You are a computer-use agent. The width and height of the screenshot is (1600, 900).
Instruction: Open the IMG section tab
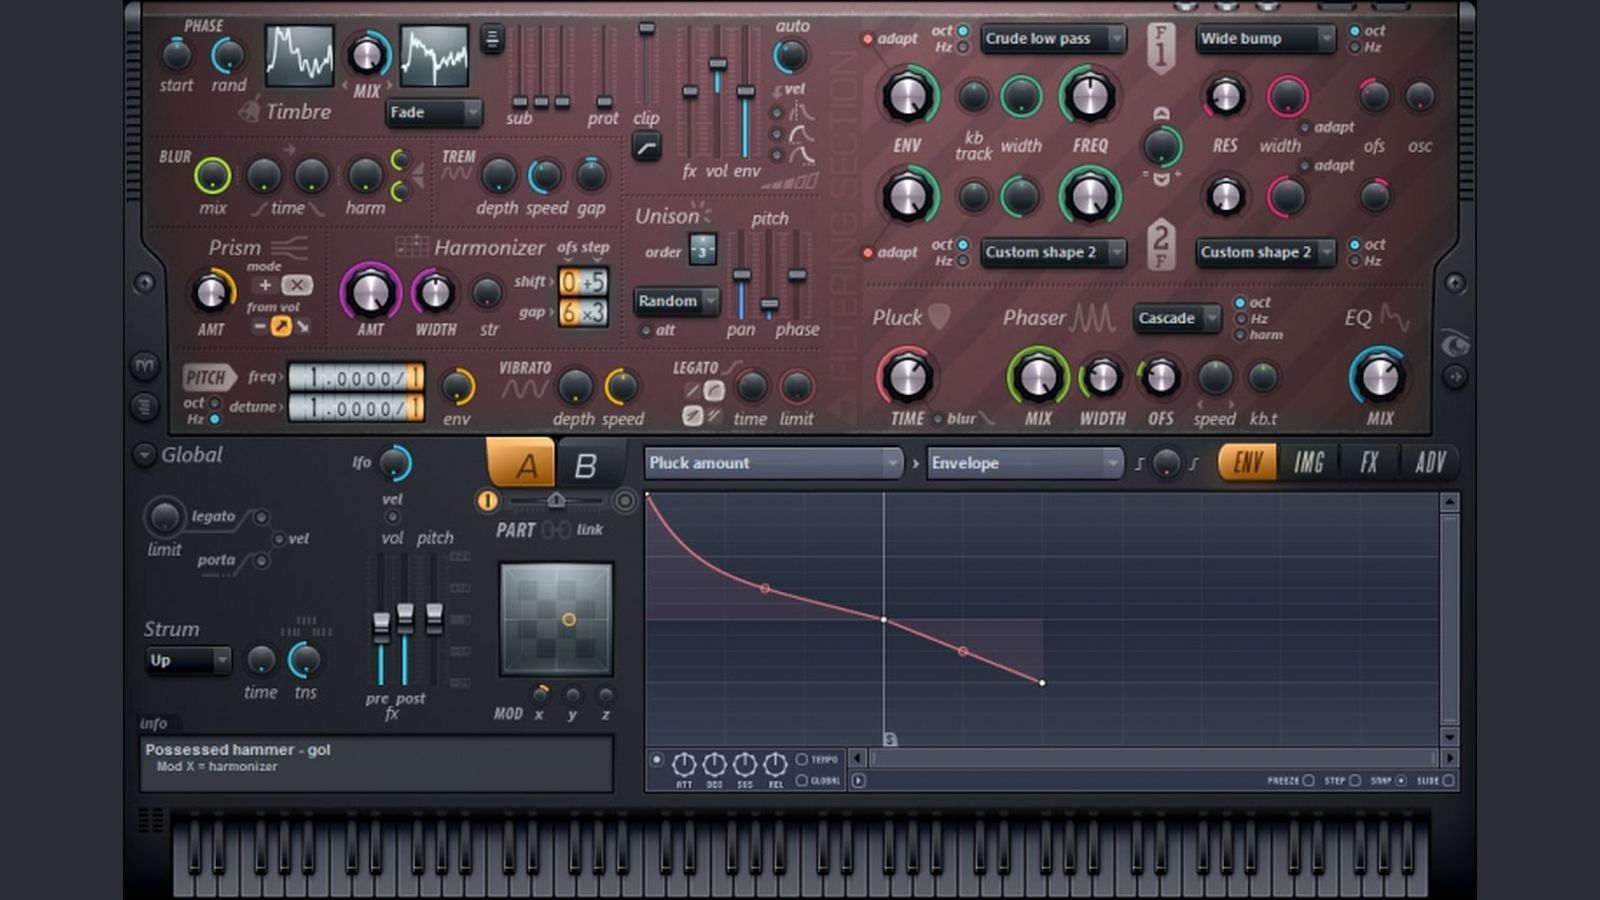pyautogui.click(x=1308, y=462)
